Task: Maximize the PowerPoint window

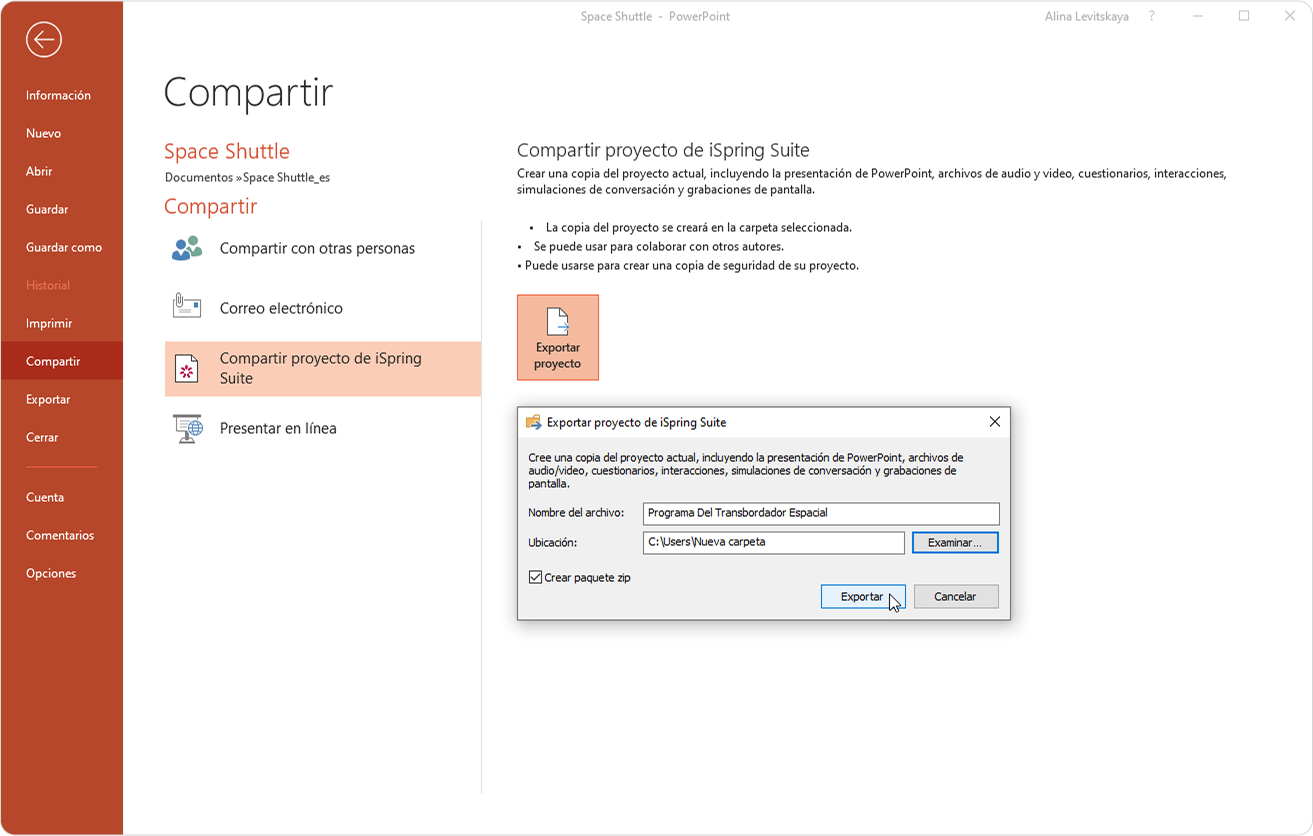Action: tap(1244, 16)
